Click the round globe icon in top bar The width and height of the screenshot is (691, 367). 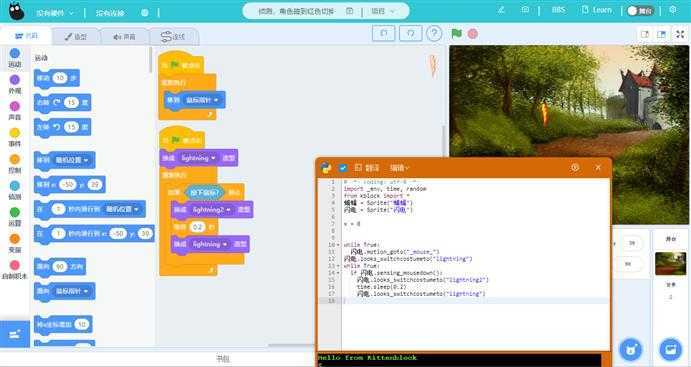coord(145,13)
